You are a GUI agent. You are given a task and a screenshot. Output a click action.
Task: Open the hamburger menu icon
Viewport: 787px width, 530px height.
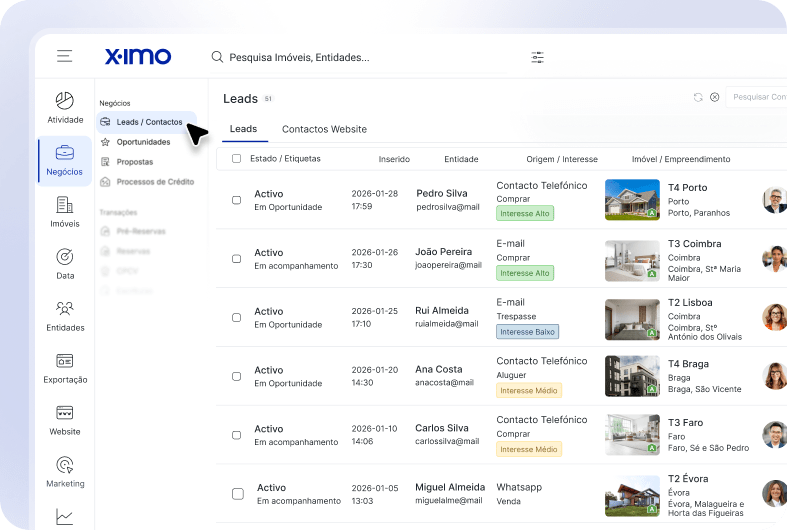tap(64, 56)
